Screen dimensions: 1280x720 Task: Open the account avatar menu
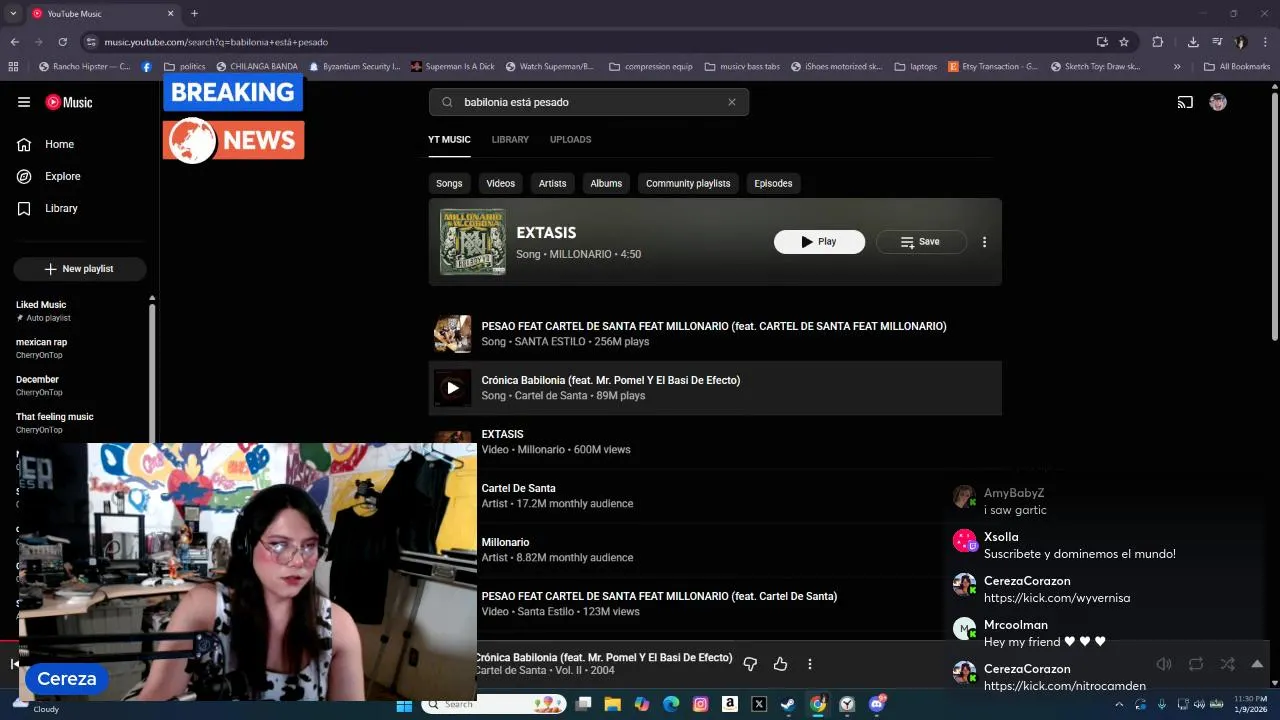point(1218,102)
